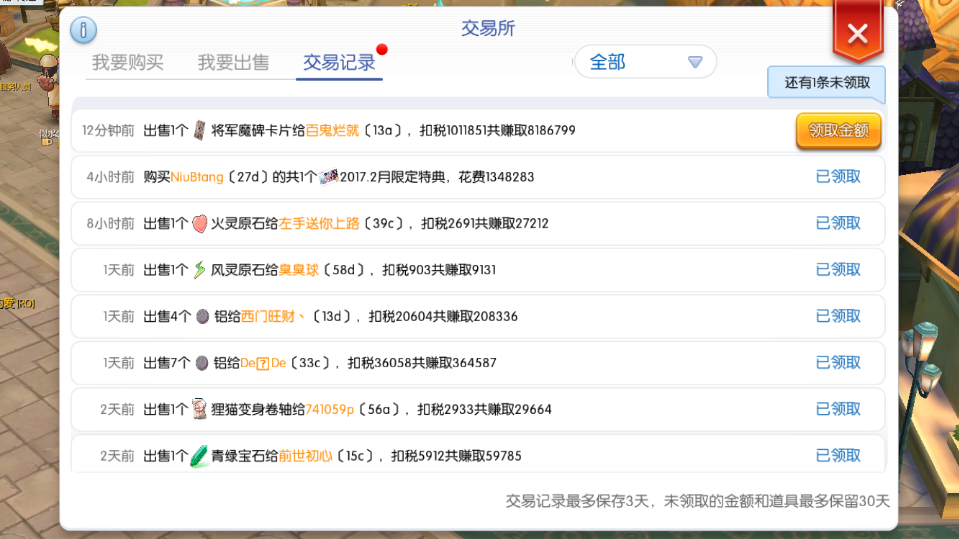Tap the 铝 icon in the 出售4个 row
The height and width of the screenshot is (539, 959).
pos(202,316)
